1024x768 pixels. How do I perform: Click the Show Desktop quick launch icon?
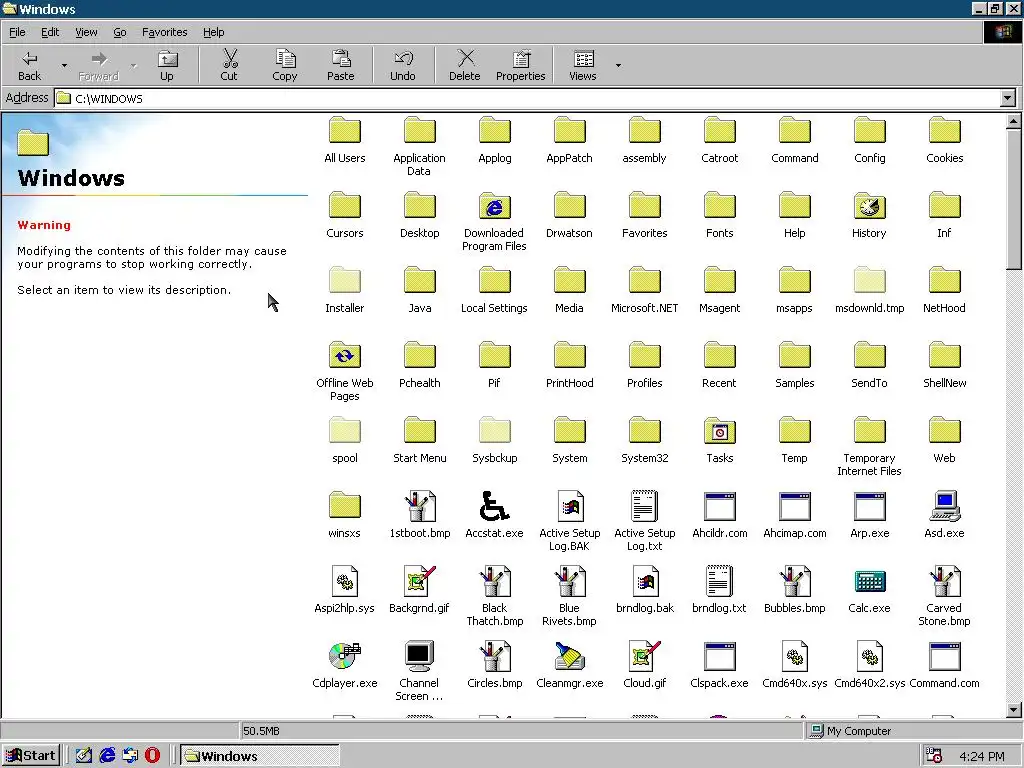coord(84,756)
